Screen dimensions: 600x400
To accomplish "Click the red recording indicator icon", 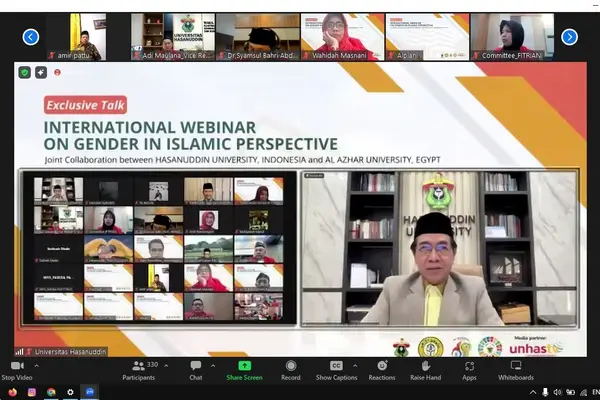I will coord(57,72).
